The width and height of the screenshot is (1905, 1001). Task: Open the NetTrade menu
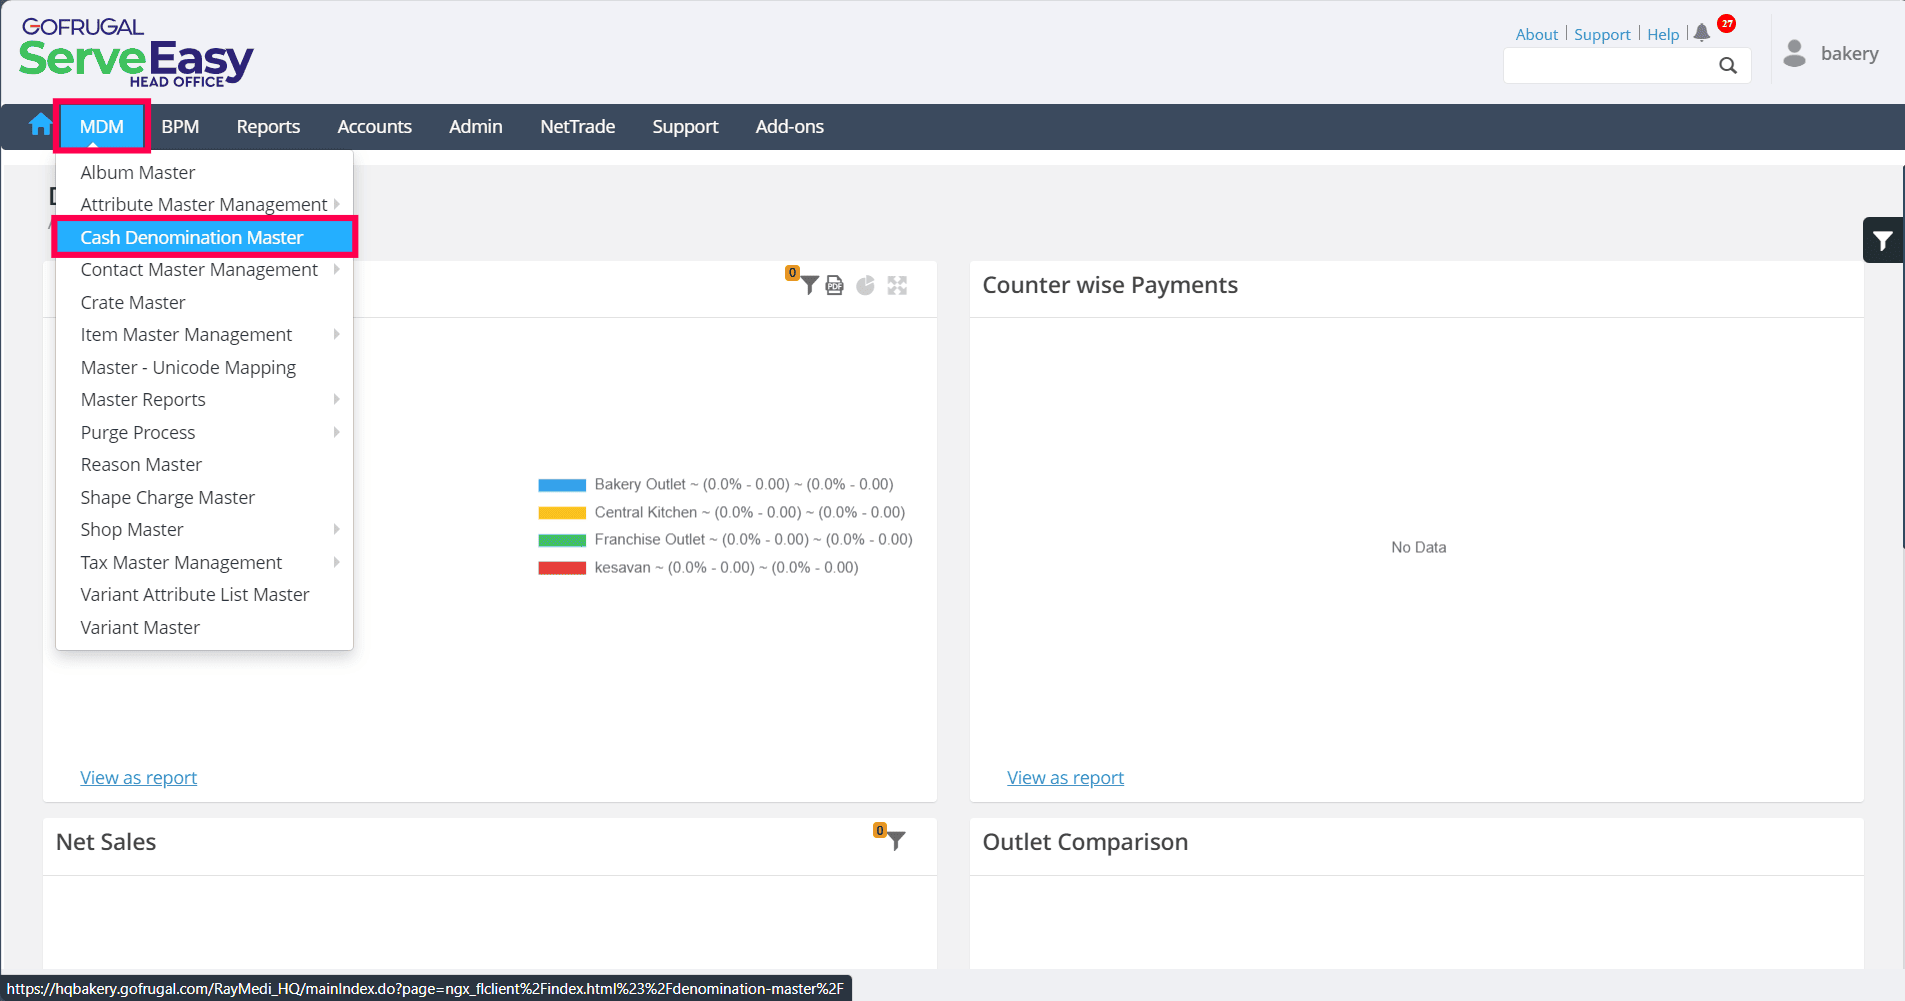coord(578,127)
